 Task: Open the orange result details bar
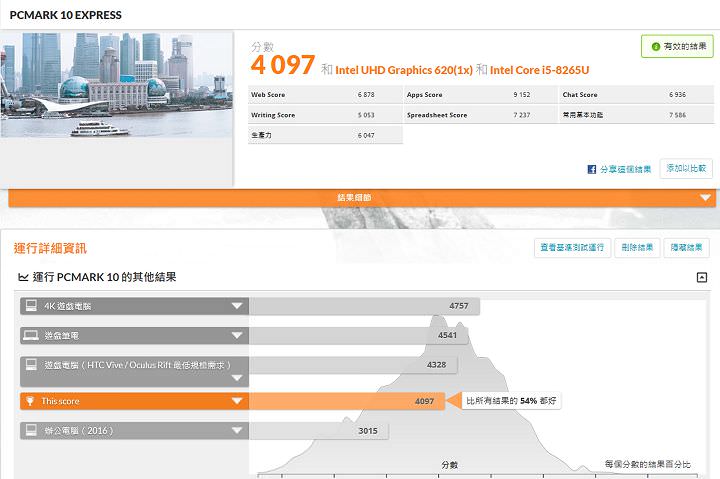[x=362, y=198]
